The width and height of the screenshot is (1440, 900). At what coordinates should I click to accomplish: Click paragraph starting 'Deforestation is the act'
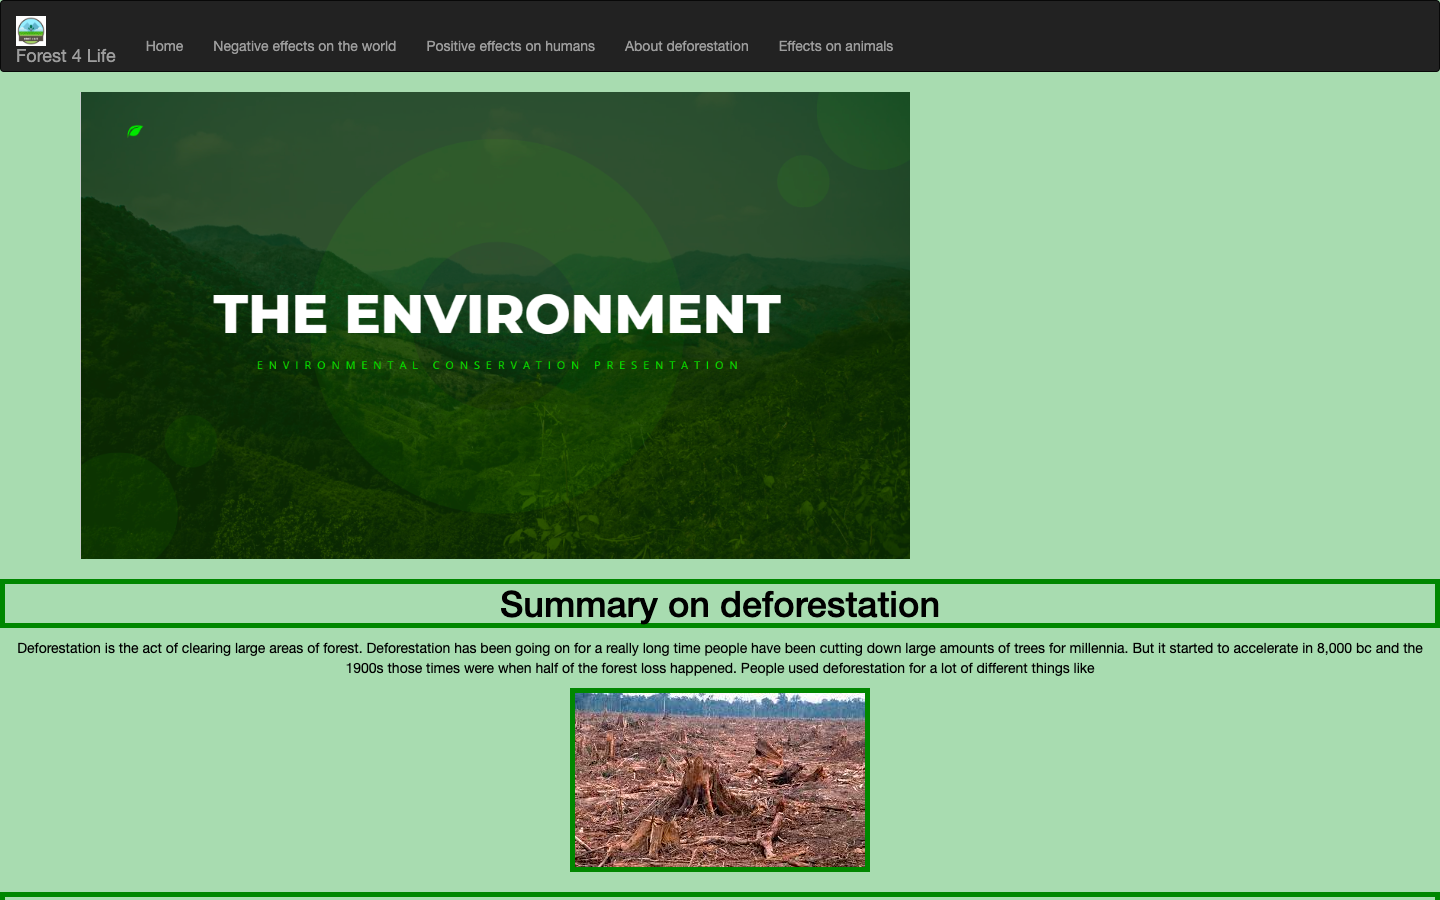[720, 658]
